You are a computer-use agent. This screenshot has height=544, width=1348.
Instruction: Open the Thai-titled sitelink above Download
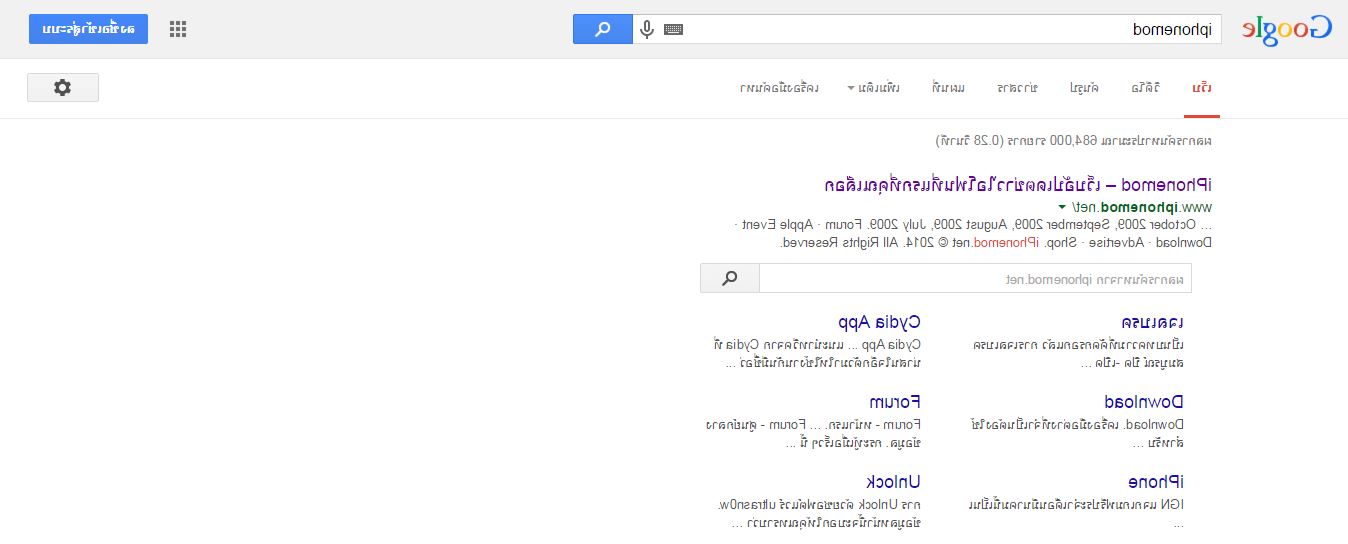click(x=1153, y=322)
